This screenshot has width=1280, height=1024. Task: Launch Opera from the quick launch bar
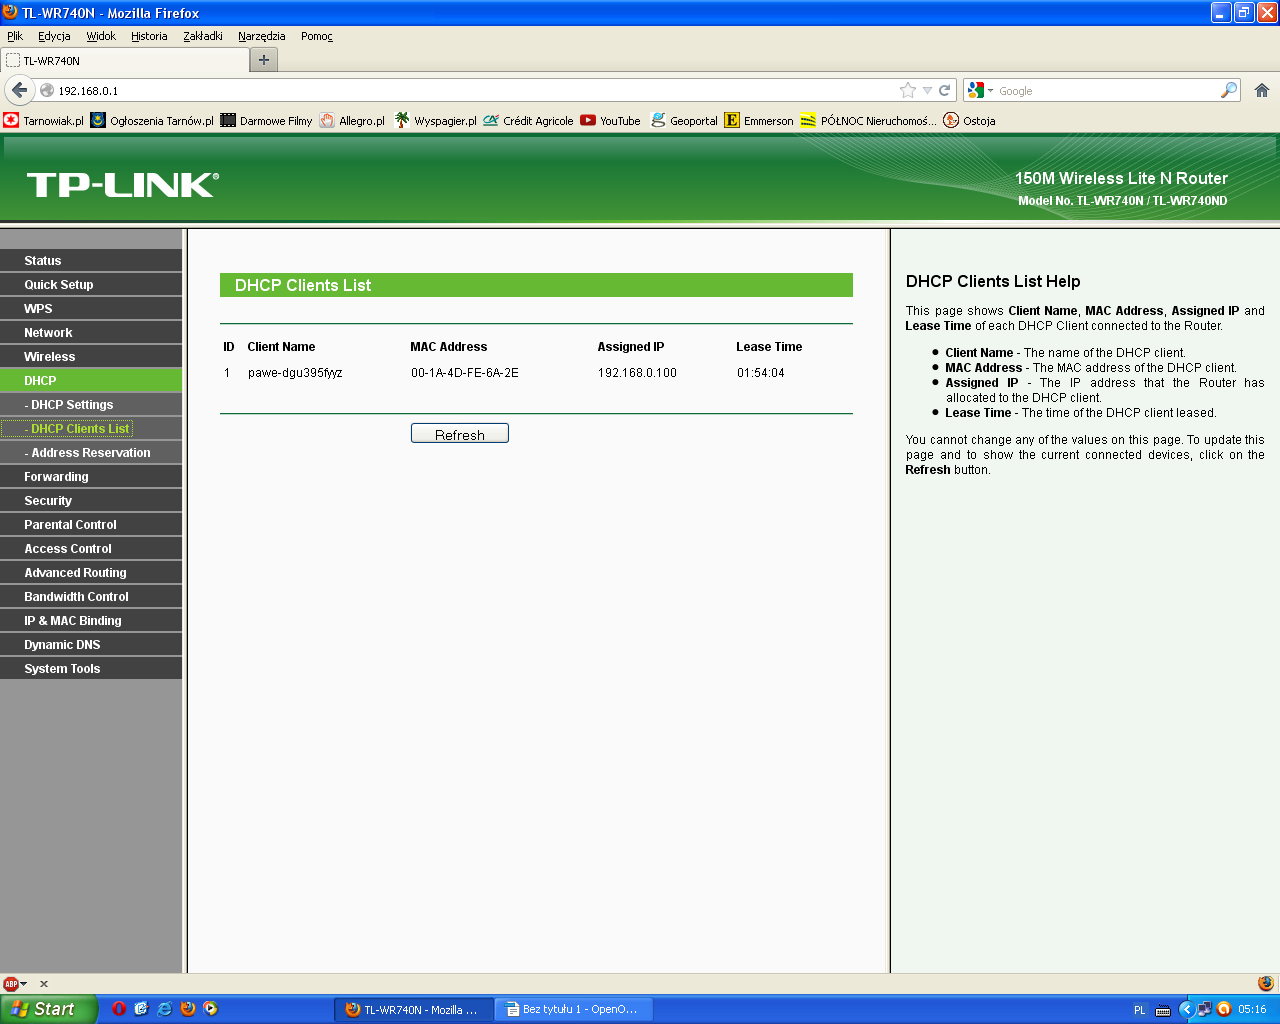click(x=118, y=1009)
